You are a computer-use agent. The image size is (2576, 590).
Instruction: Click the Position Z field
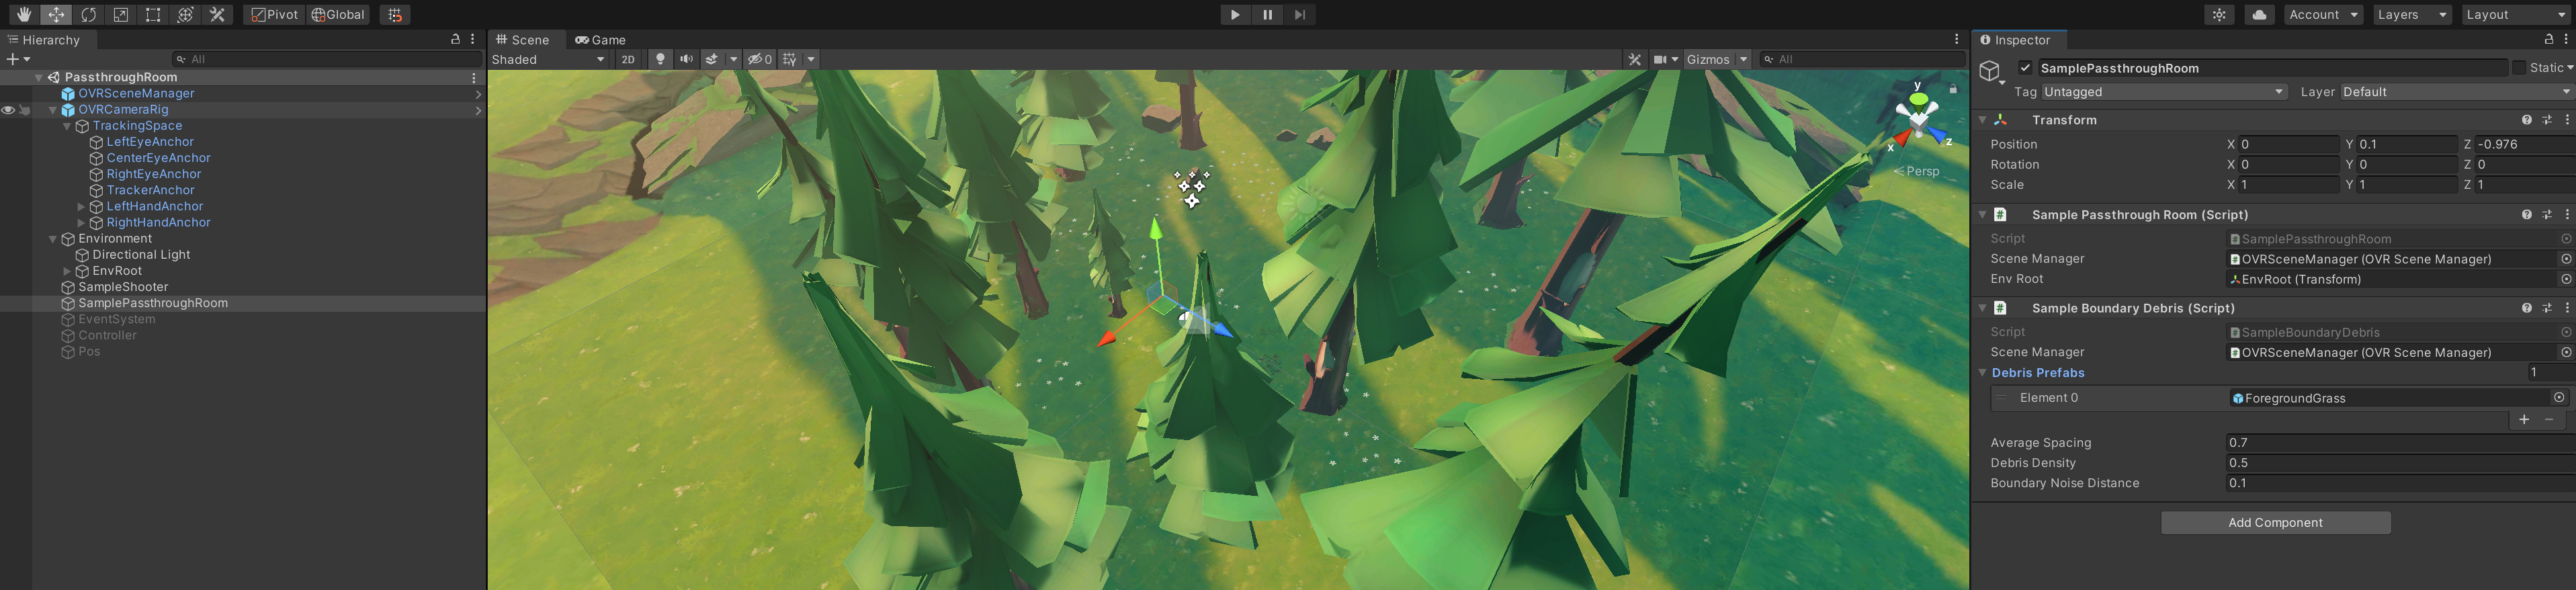(2524, 144)
